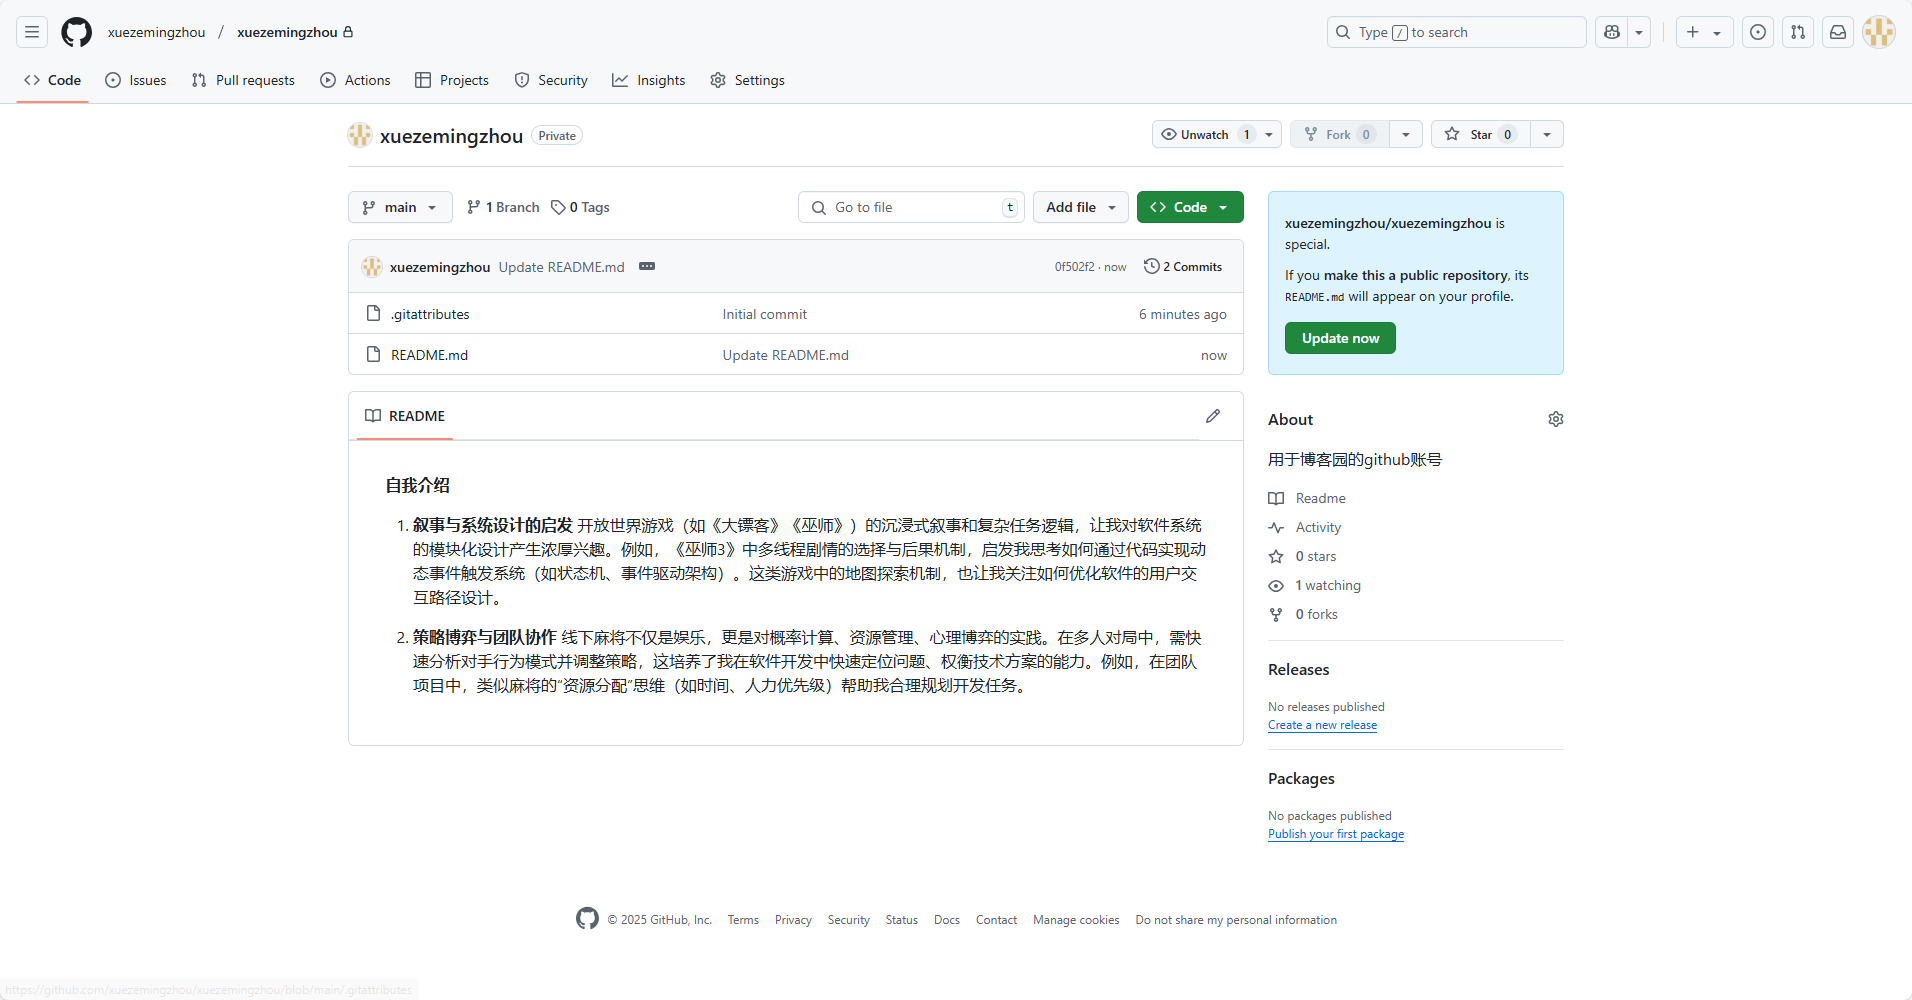Open the create new plus icon

[x=1691, y=31]
